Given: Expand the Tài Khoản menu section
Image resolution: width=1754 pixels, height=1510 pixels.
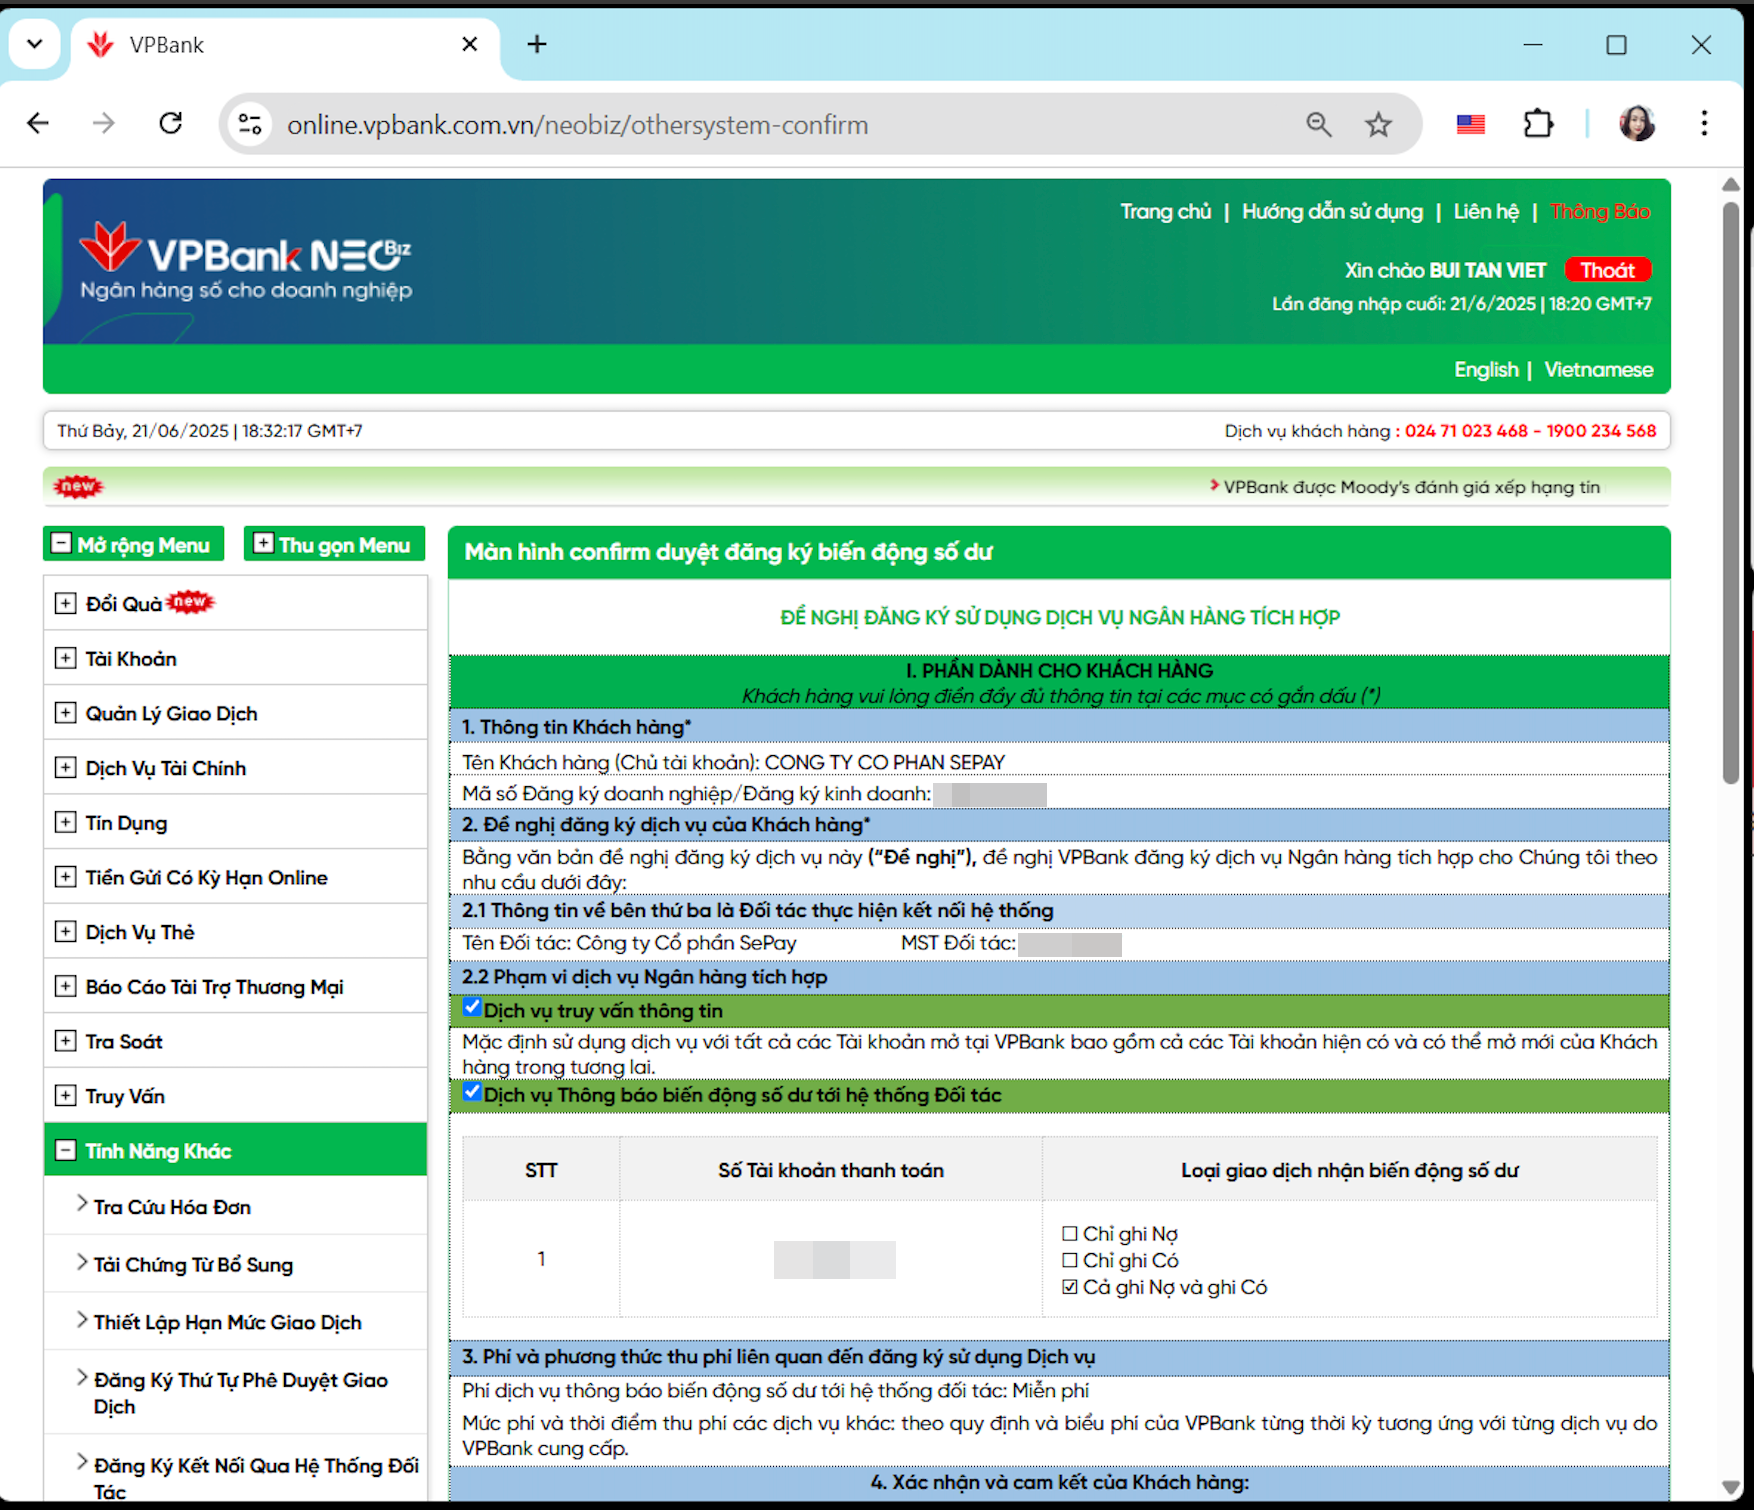Looking at the screenshot, I should coord(65,658).
